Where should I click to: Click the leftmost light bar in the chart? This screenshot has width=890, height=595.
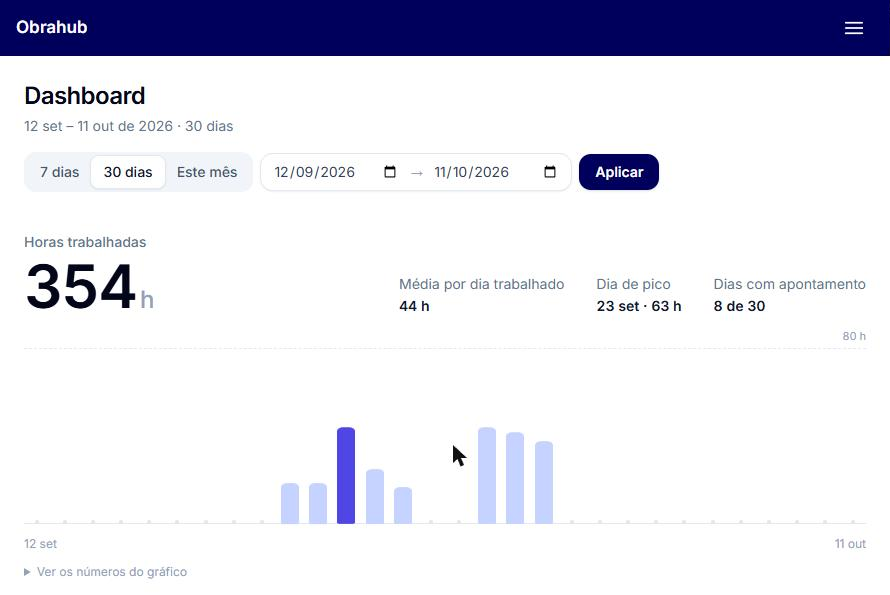(x=290, y=503)
